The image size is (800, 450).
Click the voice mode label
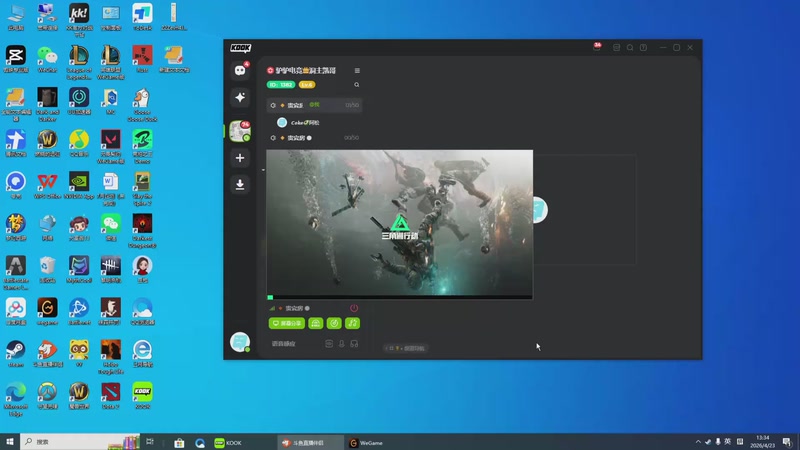(284, 344)
